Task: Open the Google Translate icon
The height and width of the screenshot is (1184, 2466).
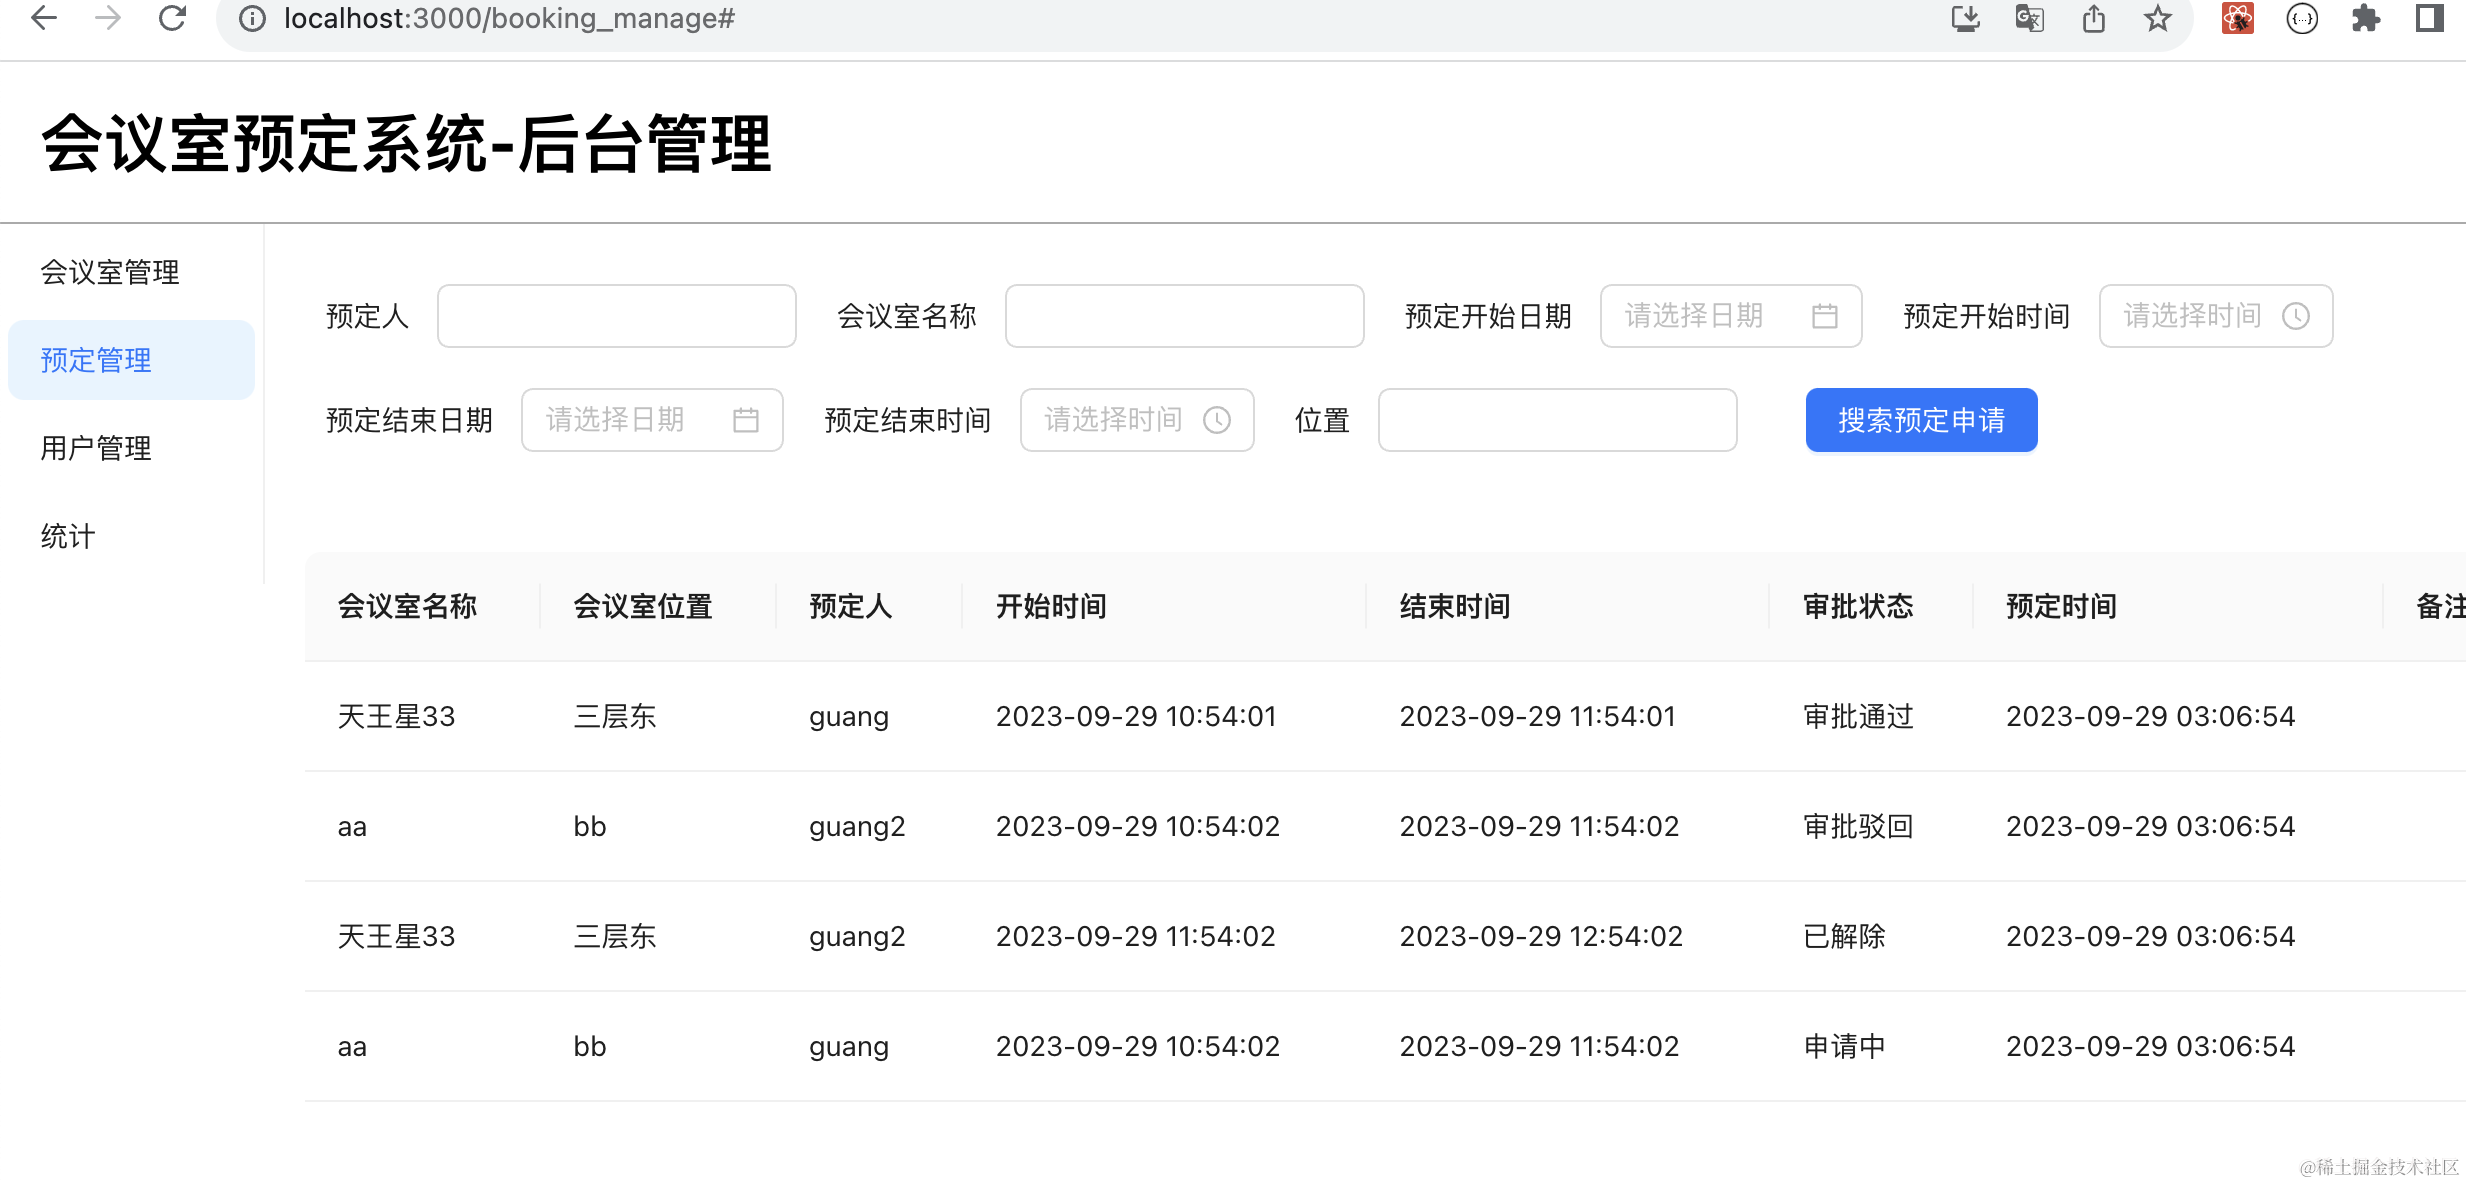Action: pos(2029,18)
